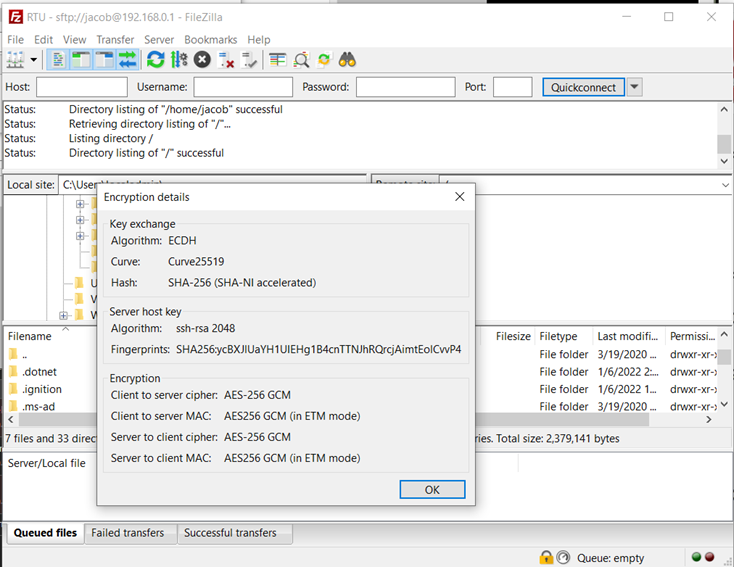Expand the lowest local tree node

(63, 316)
